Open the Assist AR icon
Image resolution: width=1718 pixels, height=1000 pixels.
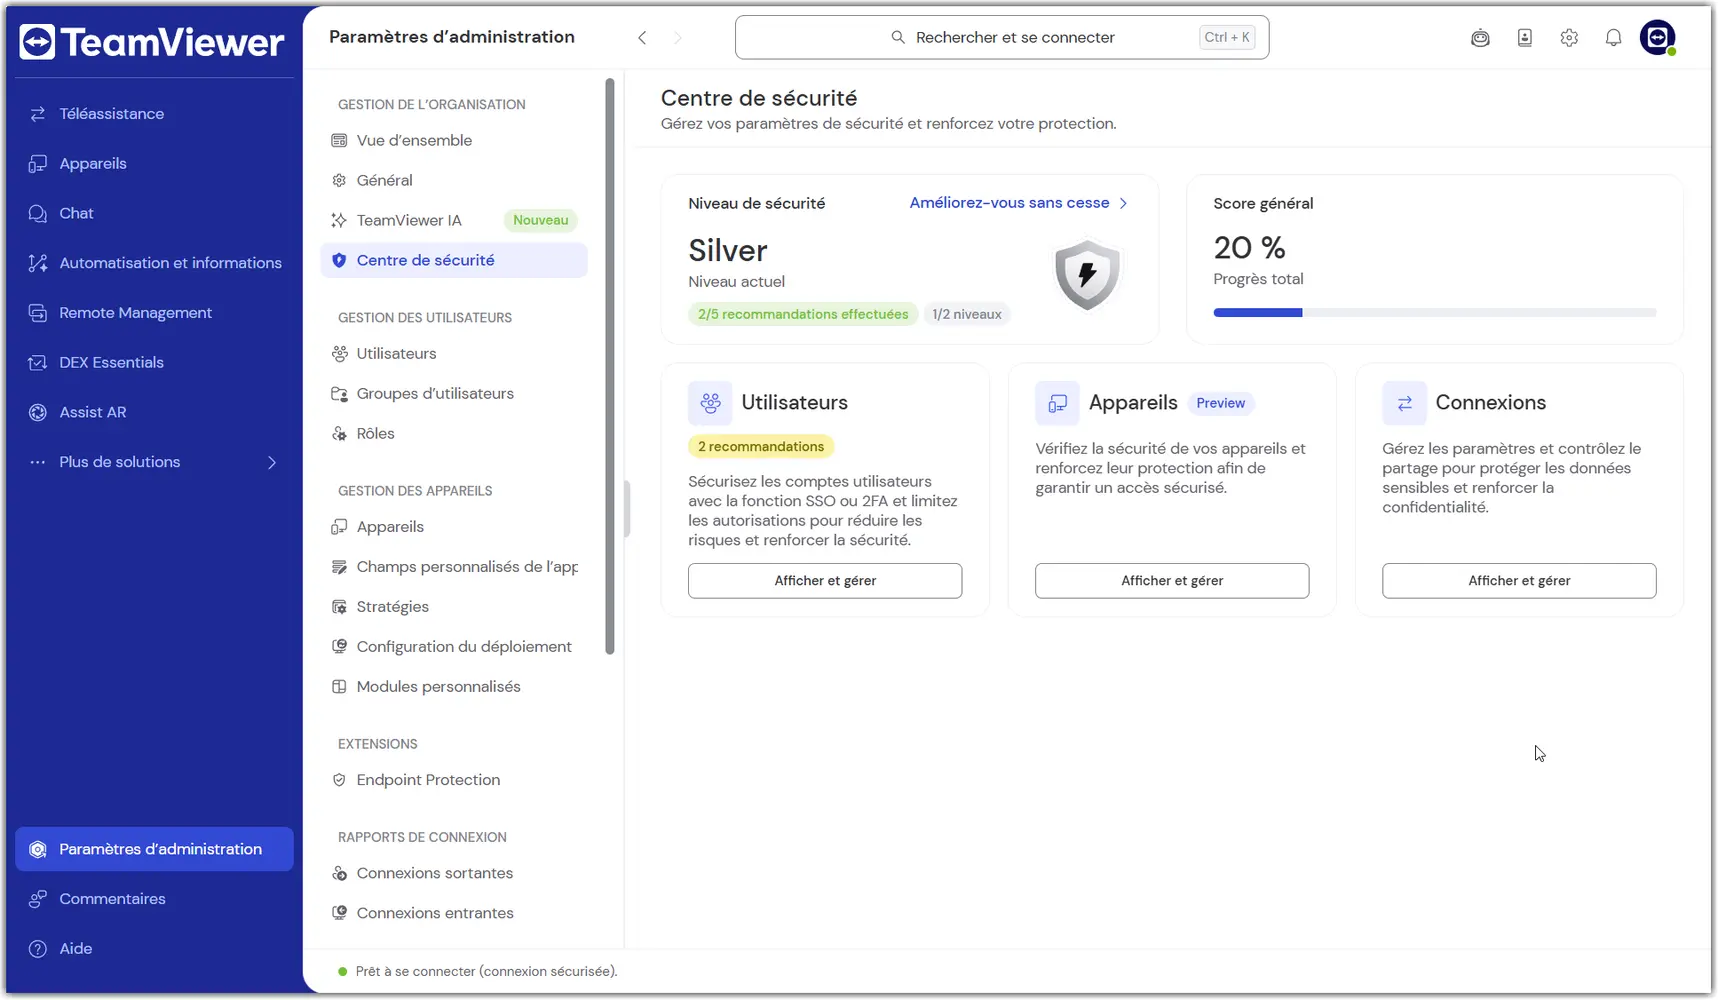38,412
